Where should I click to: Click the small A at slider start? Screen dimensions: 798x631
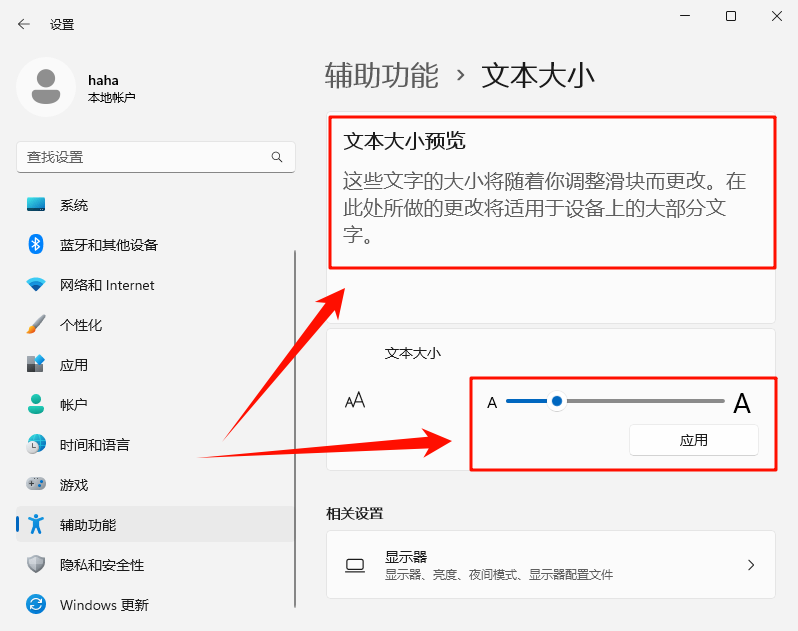492,403
